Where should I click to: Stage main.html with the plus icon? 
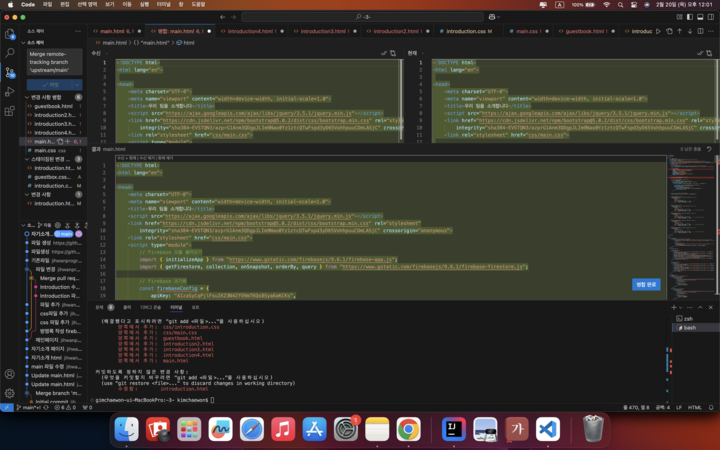point(68,141)
